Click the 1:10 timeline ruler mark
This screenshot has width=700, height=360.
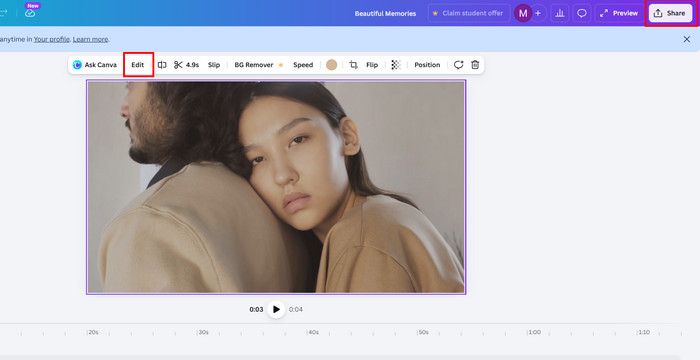coord(643,332)
